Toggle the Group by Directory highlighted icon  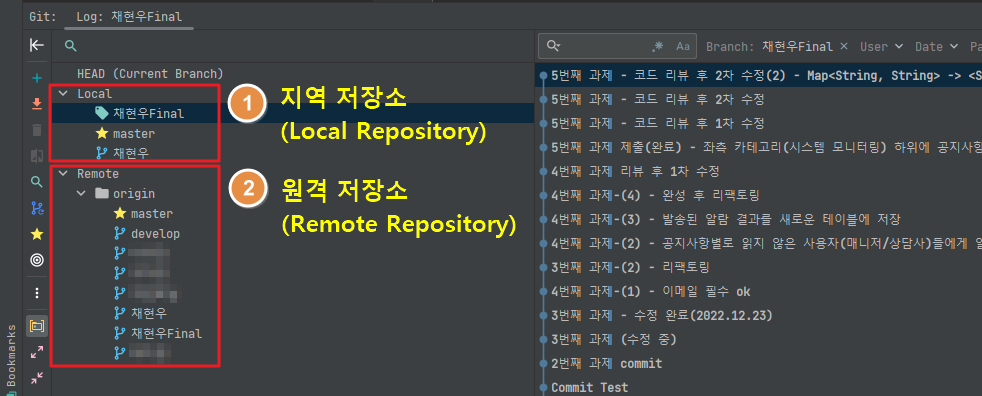[37, 326]
